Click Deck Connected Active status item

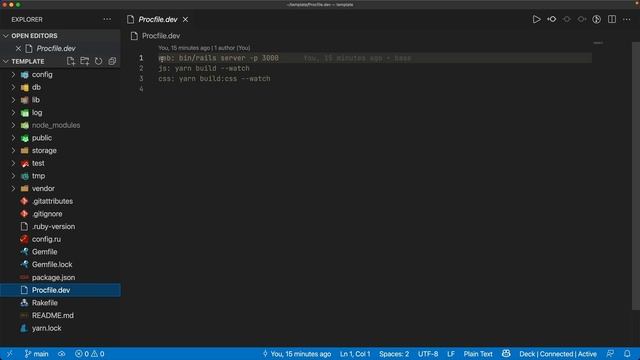(x=558, y=354)
